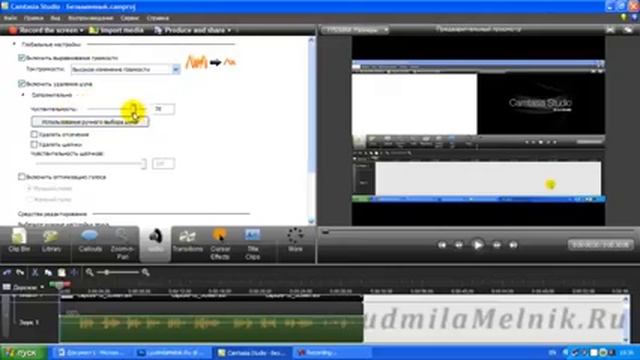Open the Produce and share dropdown arrow

229,30
